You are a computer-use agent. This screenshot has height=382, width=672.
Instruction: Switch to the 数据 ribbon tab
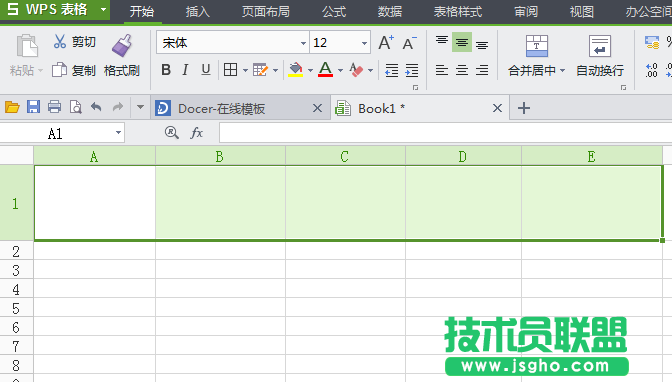click(390, 12)
